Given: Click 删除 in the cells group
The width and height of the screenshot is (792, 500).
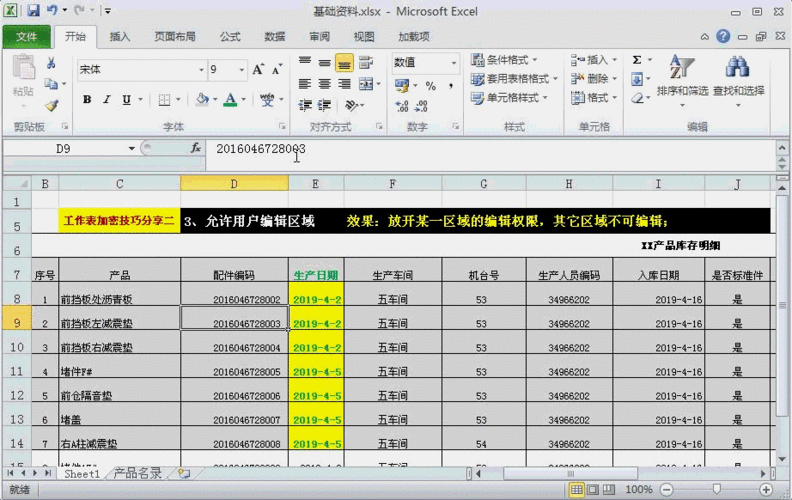Looking at the screenshot, I should (594, 79).
